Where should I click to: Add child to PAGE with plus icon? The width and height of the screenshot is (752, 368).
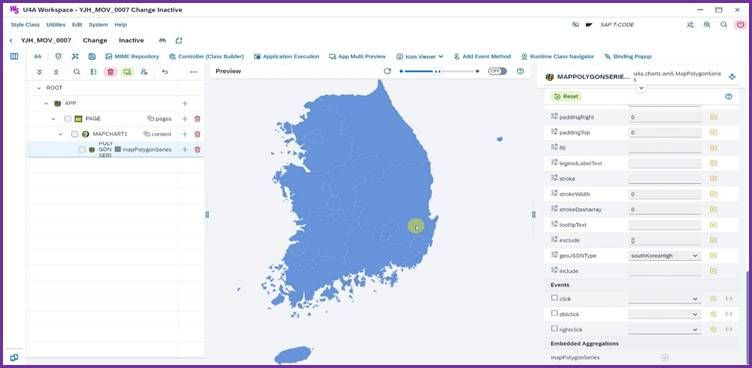point(185,119)
